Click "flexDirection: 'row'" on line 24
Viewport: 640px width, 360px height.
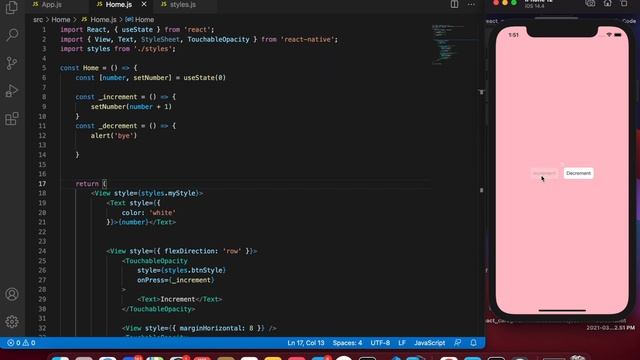pyautogui.click(x=202, y=251)
